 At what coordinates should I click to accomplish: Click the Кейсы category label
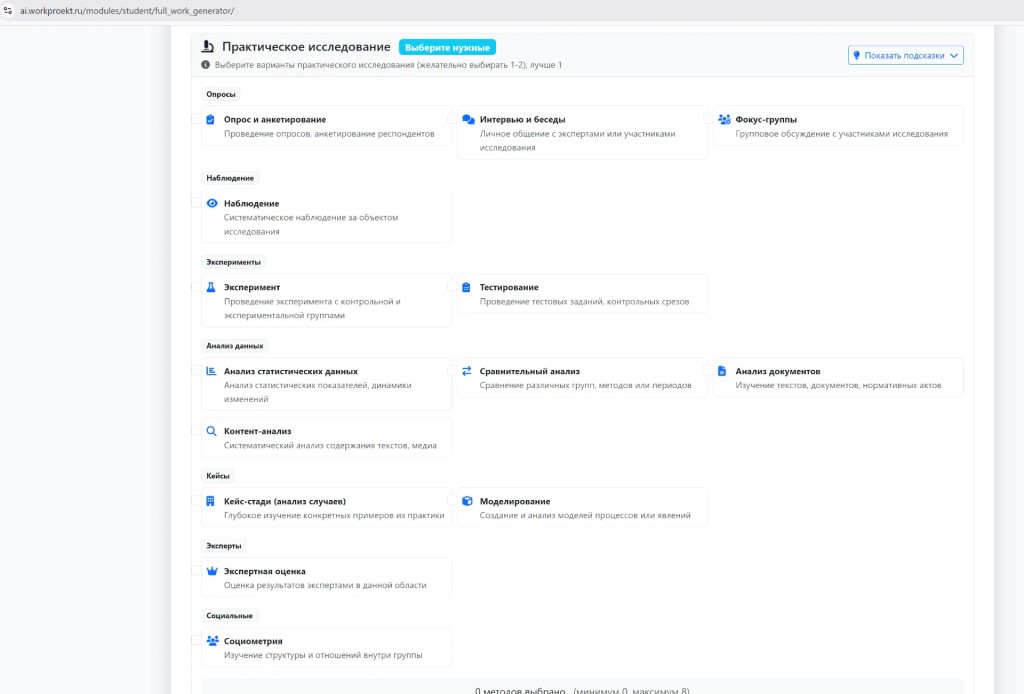pos(217,475)
